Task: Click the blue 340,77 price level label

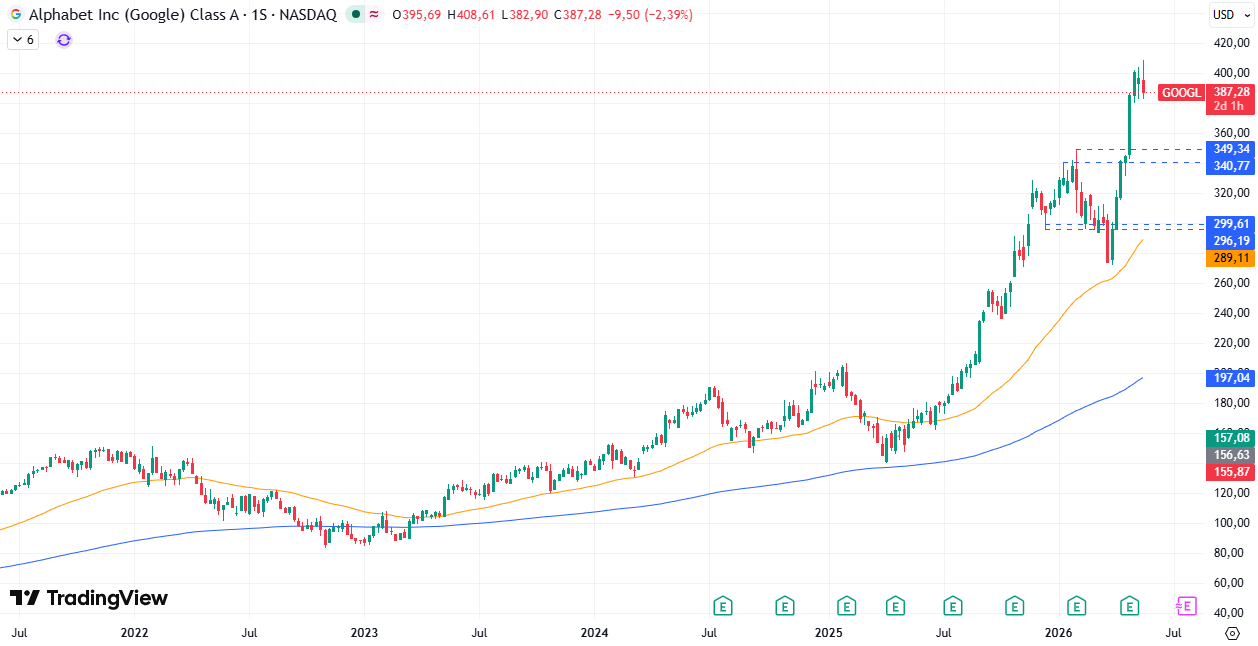Action: tap(1232, 166)
